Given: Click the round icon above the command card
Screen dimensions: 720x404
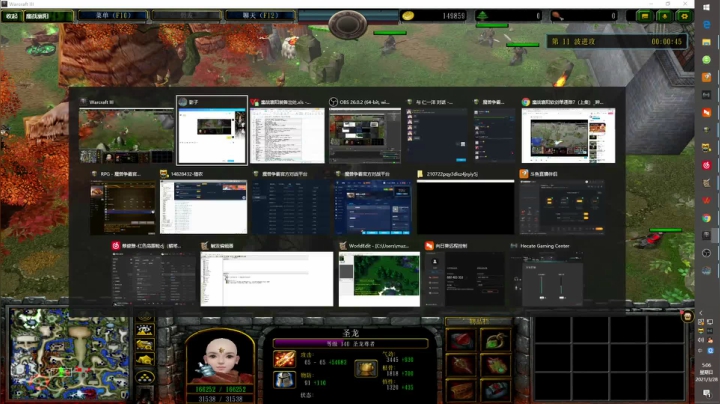Looking at the screenshot, I should point(687,316).
